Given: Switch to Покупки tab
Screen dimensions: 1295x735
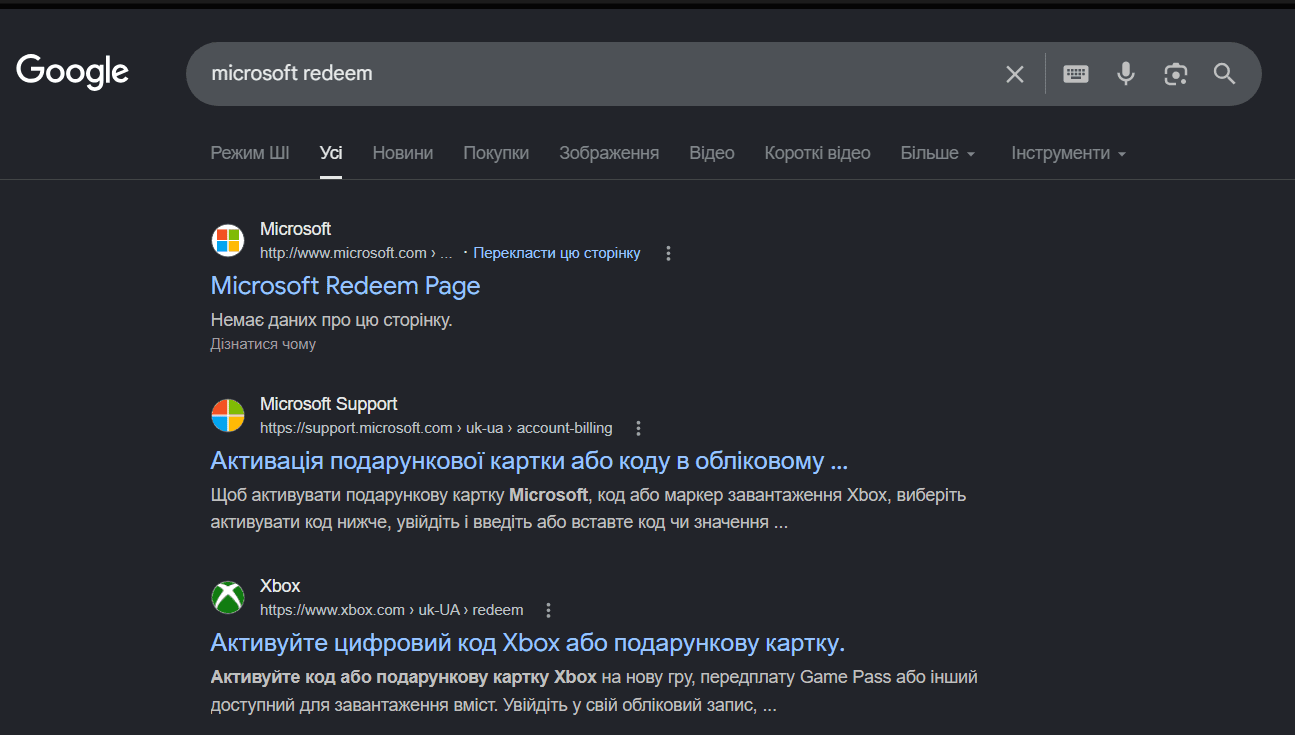Looking at the screenshot, I should (x=496, y=153).
